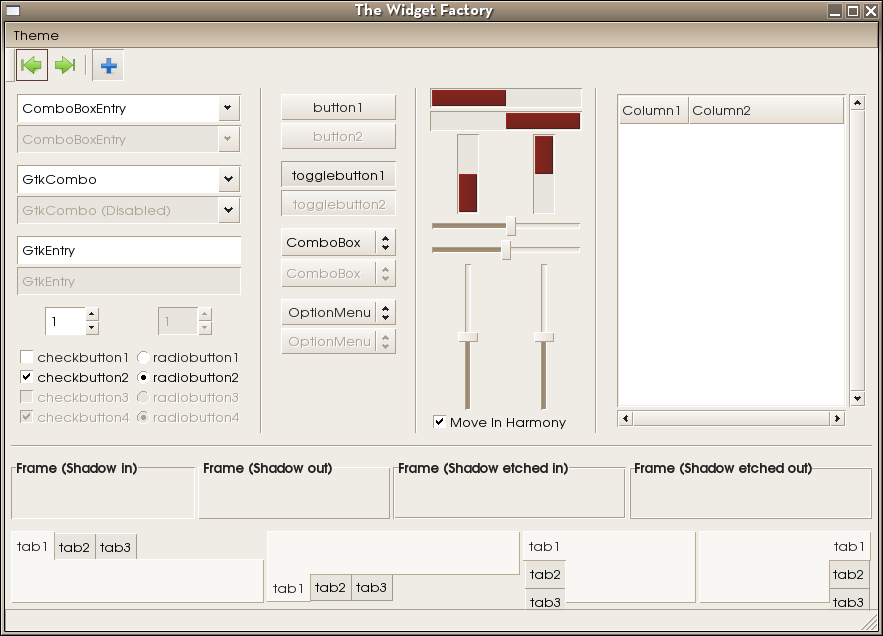
Task: Click the Frame (Shadow in) label
Action: coord(77,468)
